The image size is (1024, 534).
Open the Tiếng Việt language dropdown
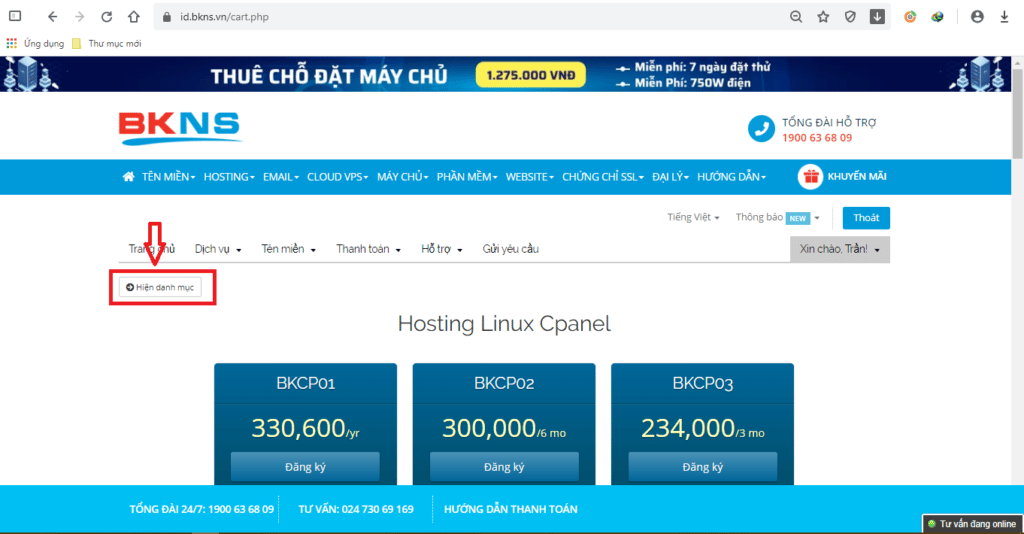click(x=693, y=217)
